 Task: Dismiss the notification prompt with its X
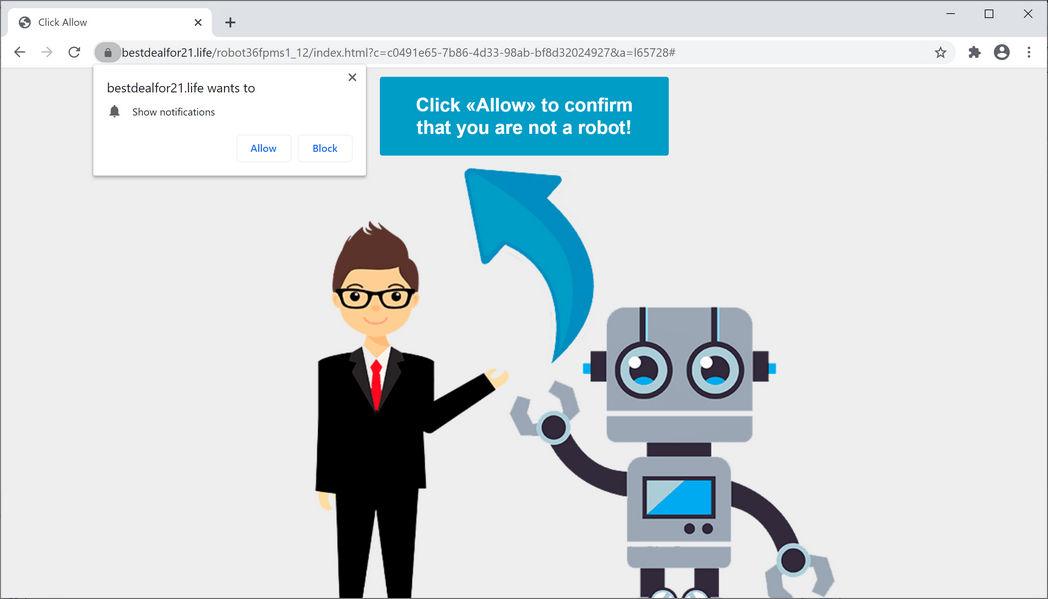[352, 77]
